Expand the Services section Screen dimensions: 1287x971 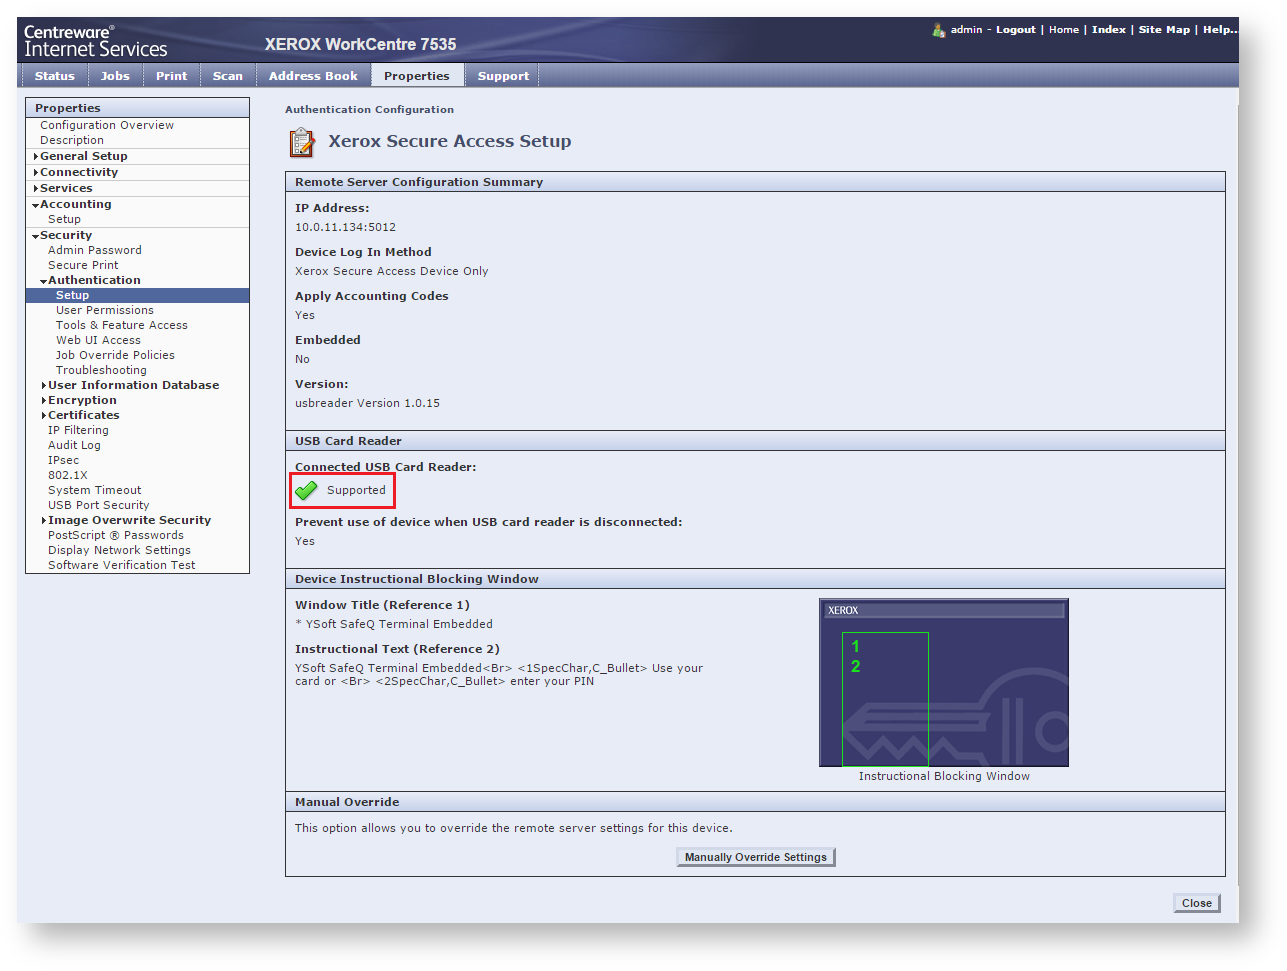65,188
